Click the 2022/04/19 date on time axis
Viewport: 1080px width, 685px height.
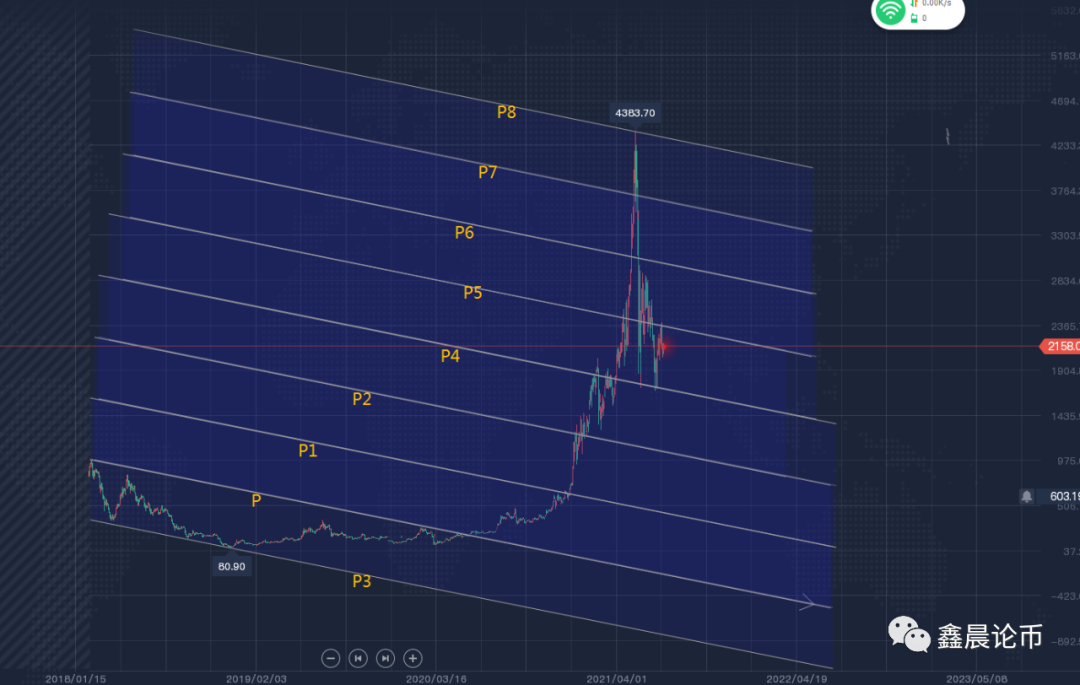(796, 679)
